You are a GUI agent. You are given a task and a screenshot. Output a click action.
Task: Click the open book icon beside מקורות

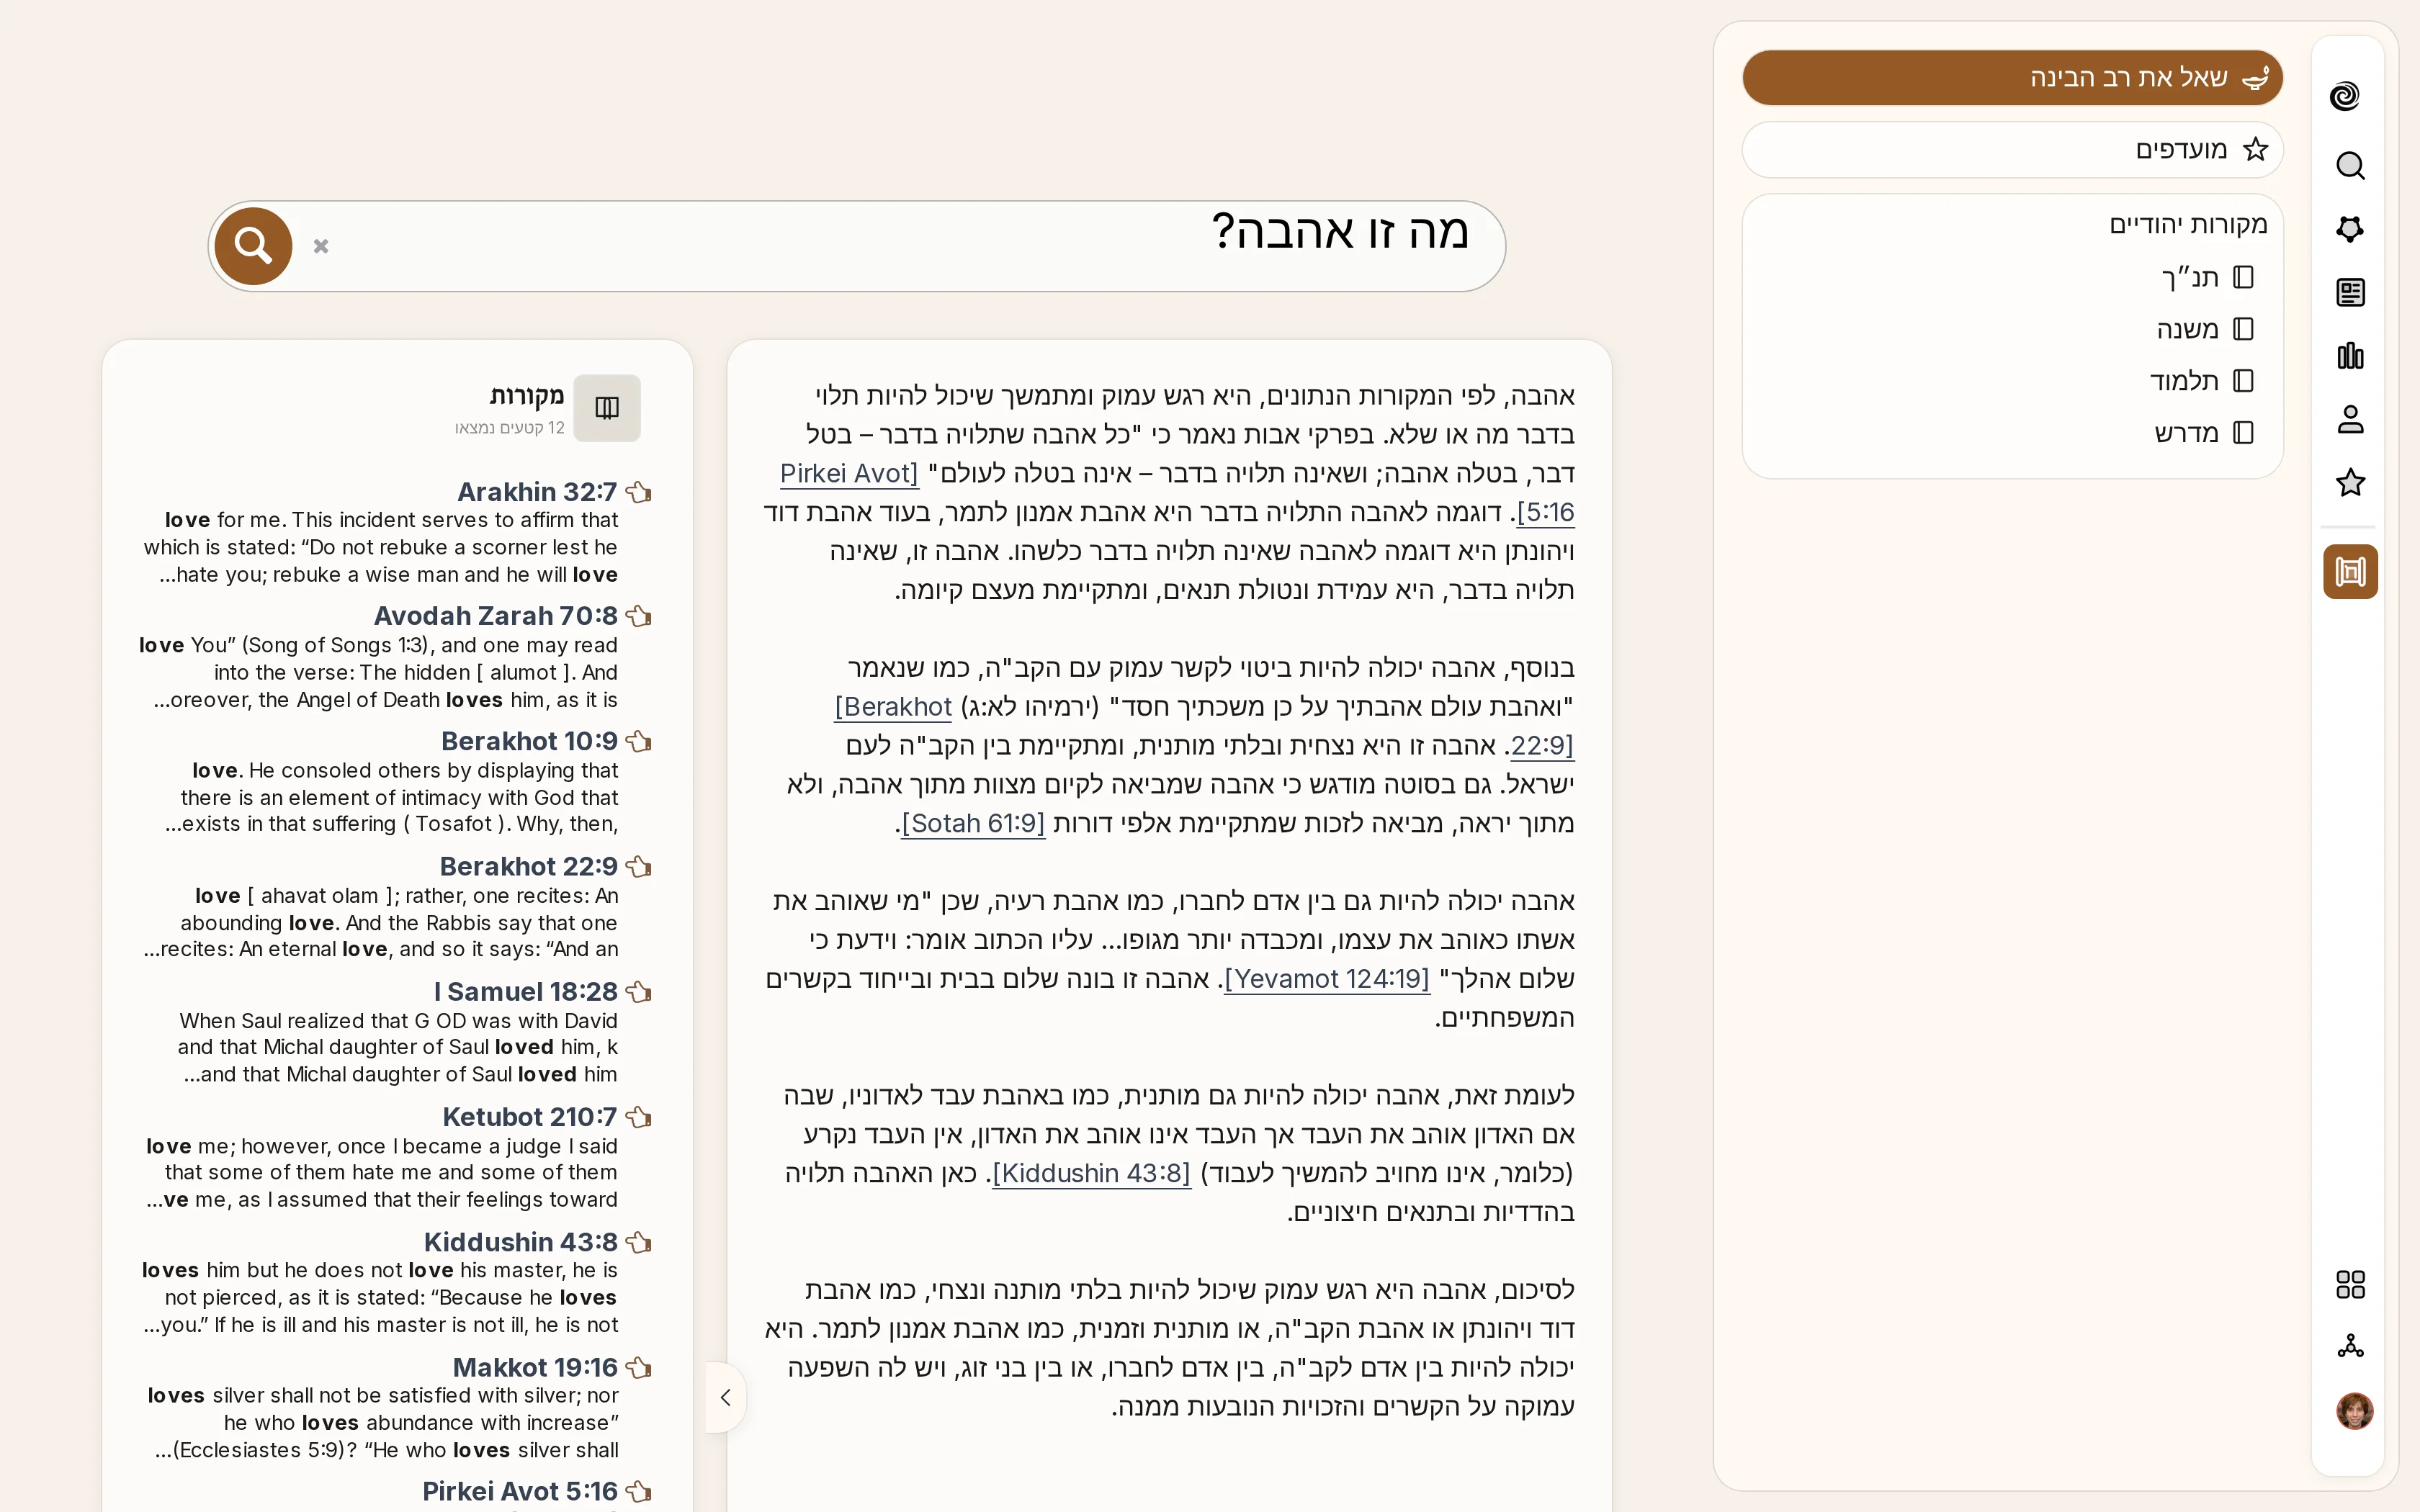(x=607, y=408)
